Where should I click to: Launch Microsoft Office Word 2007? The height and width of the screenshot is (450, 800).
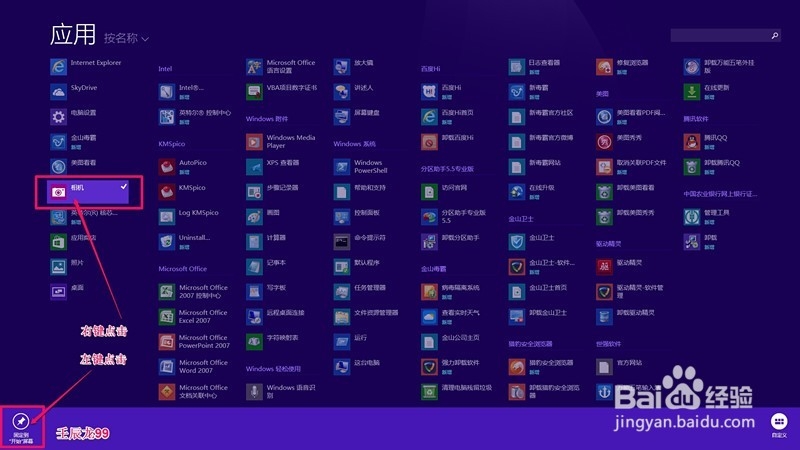point(193,366)
